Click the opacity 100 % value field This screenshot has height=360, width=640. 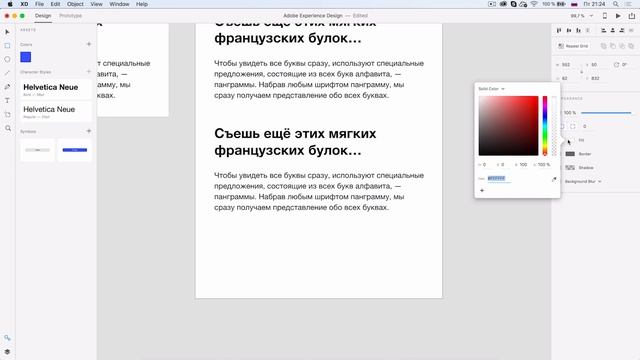(570, 113)
